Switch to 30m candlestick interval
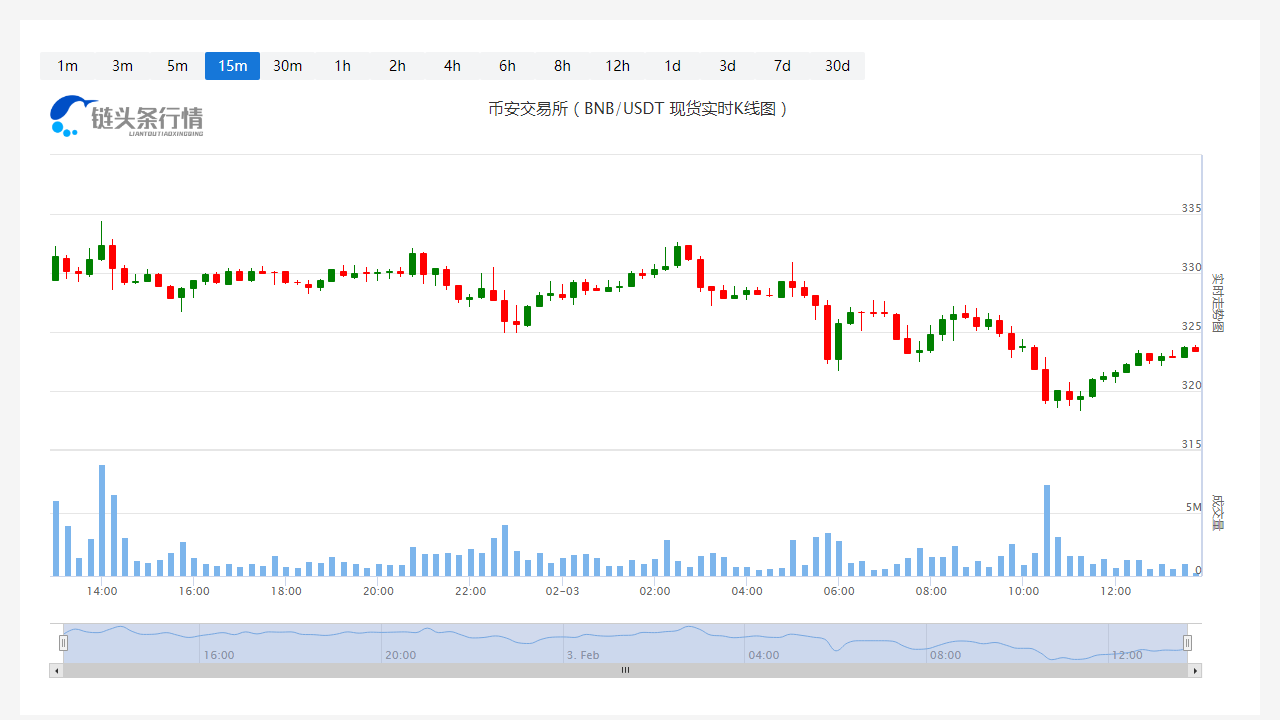 click(287, 66)
